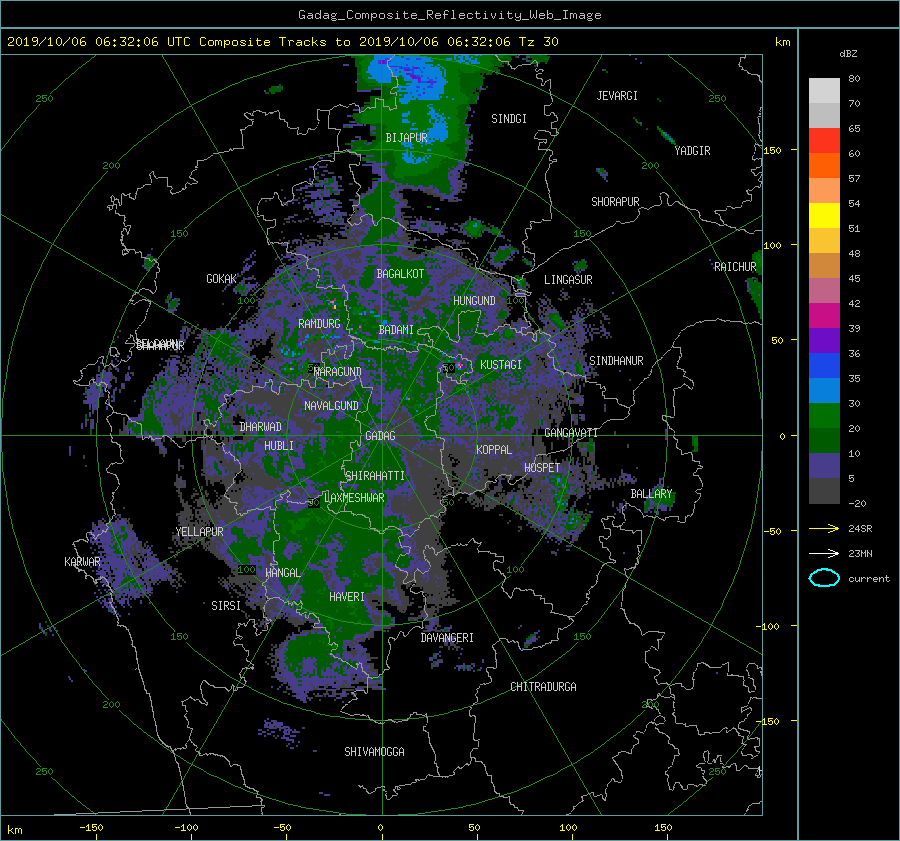Image resolution: width=900 pixels, height=841 pixels.
Task: Click the 'KUSTAGI' city label
Action: [501, 365]
